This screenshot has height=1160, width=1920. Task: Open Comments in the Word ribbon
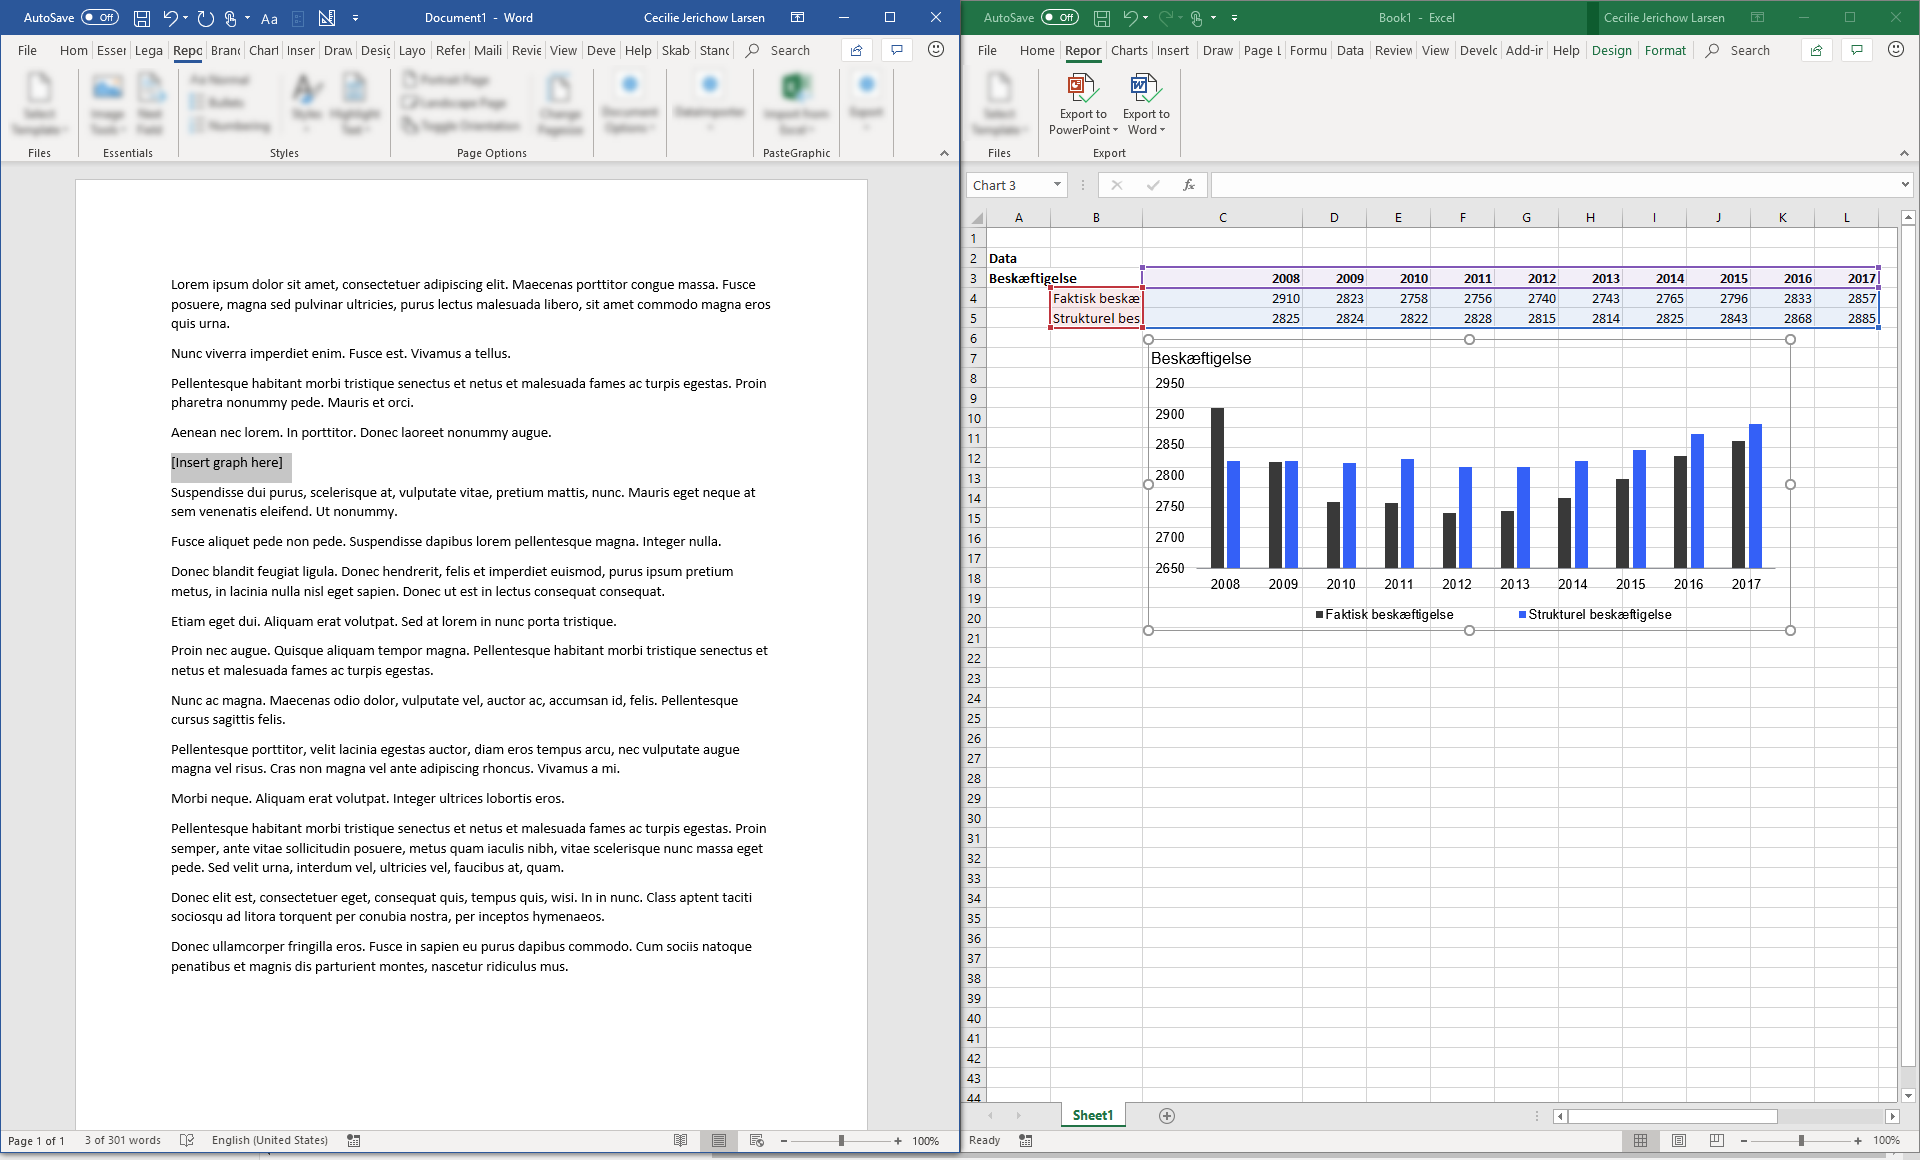click(x=897, y=50)
